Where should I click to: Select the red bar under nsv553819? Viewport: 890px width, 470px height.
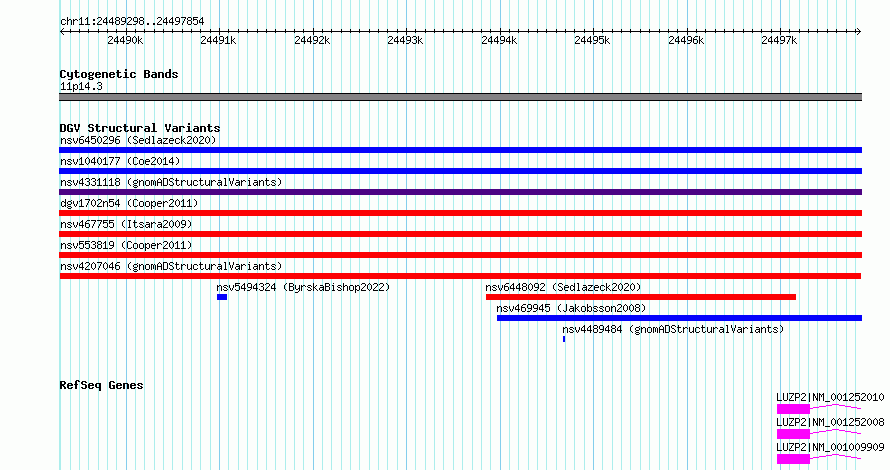pos(460,255)
